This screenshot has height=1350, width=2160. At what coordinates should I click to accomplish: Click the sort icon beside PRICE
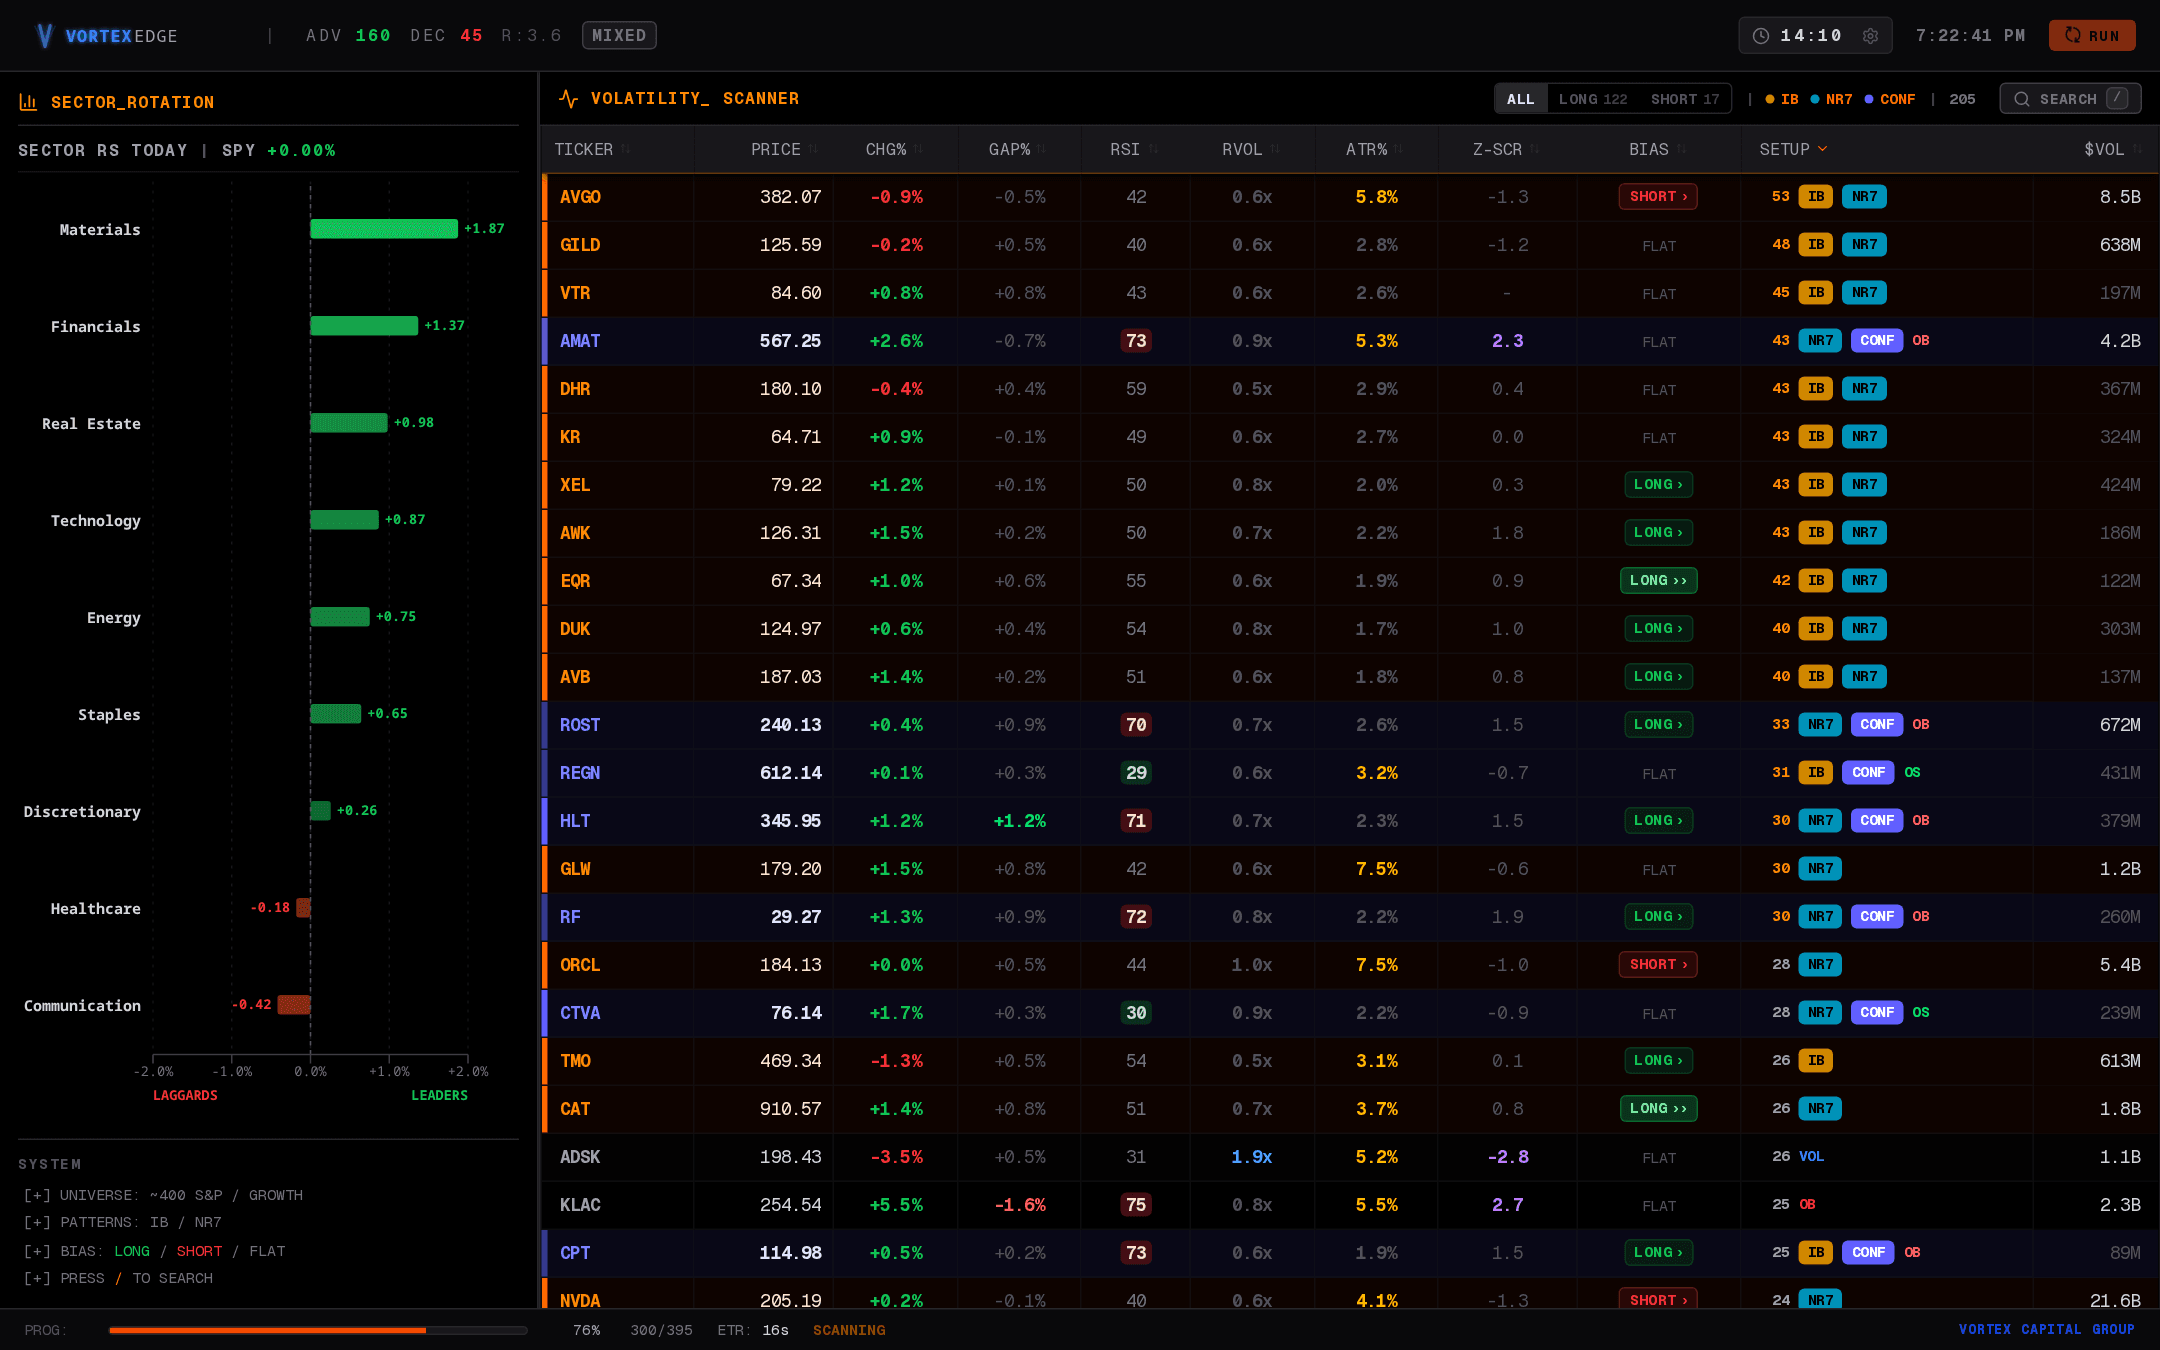pos(814,149)
